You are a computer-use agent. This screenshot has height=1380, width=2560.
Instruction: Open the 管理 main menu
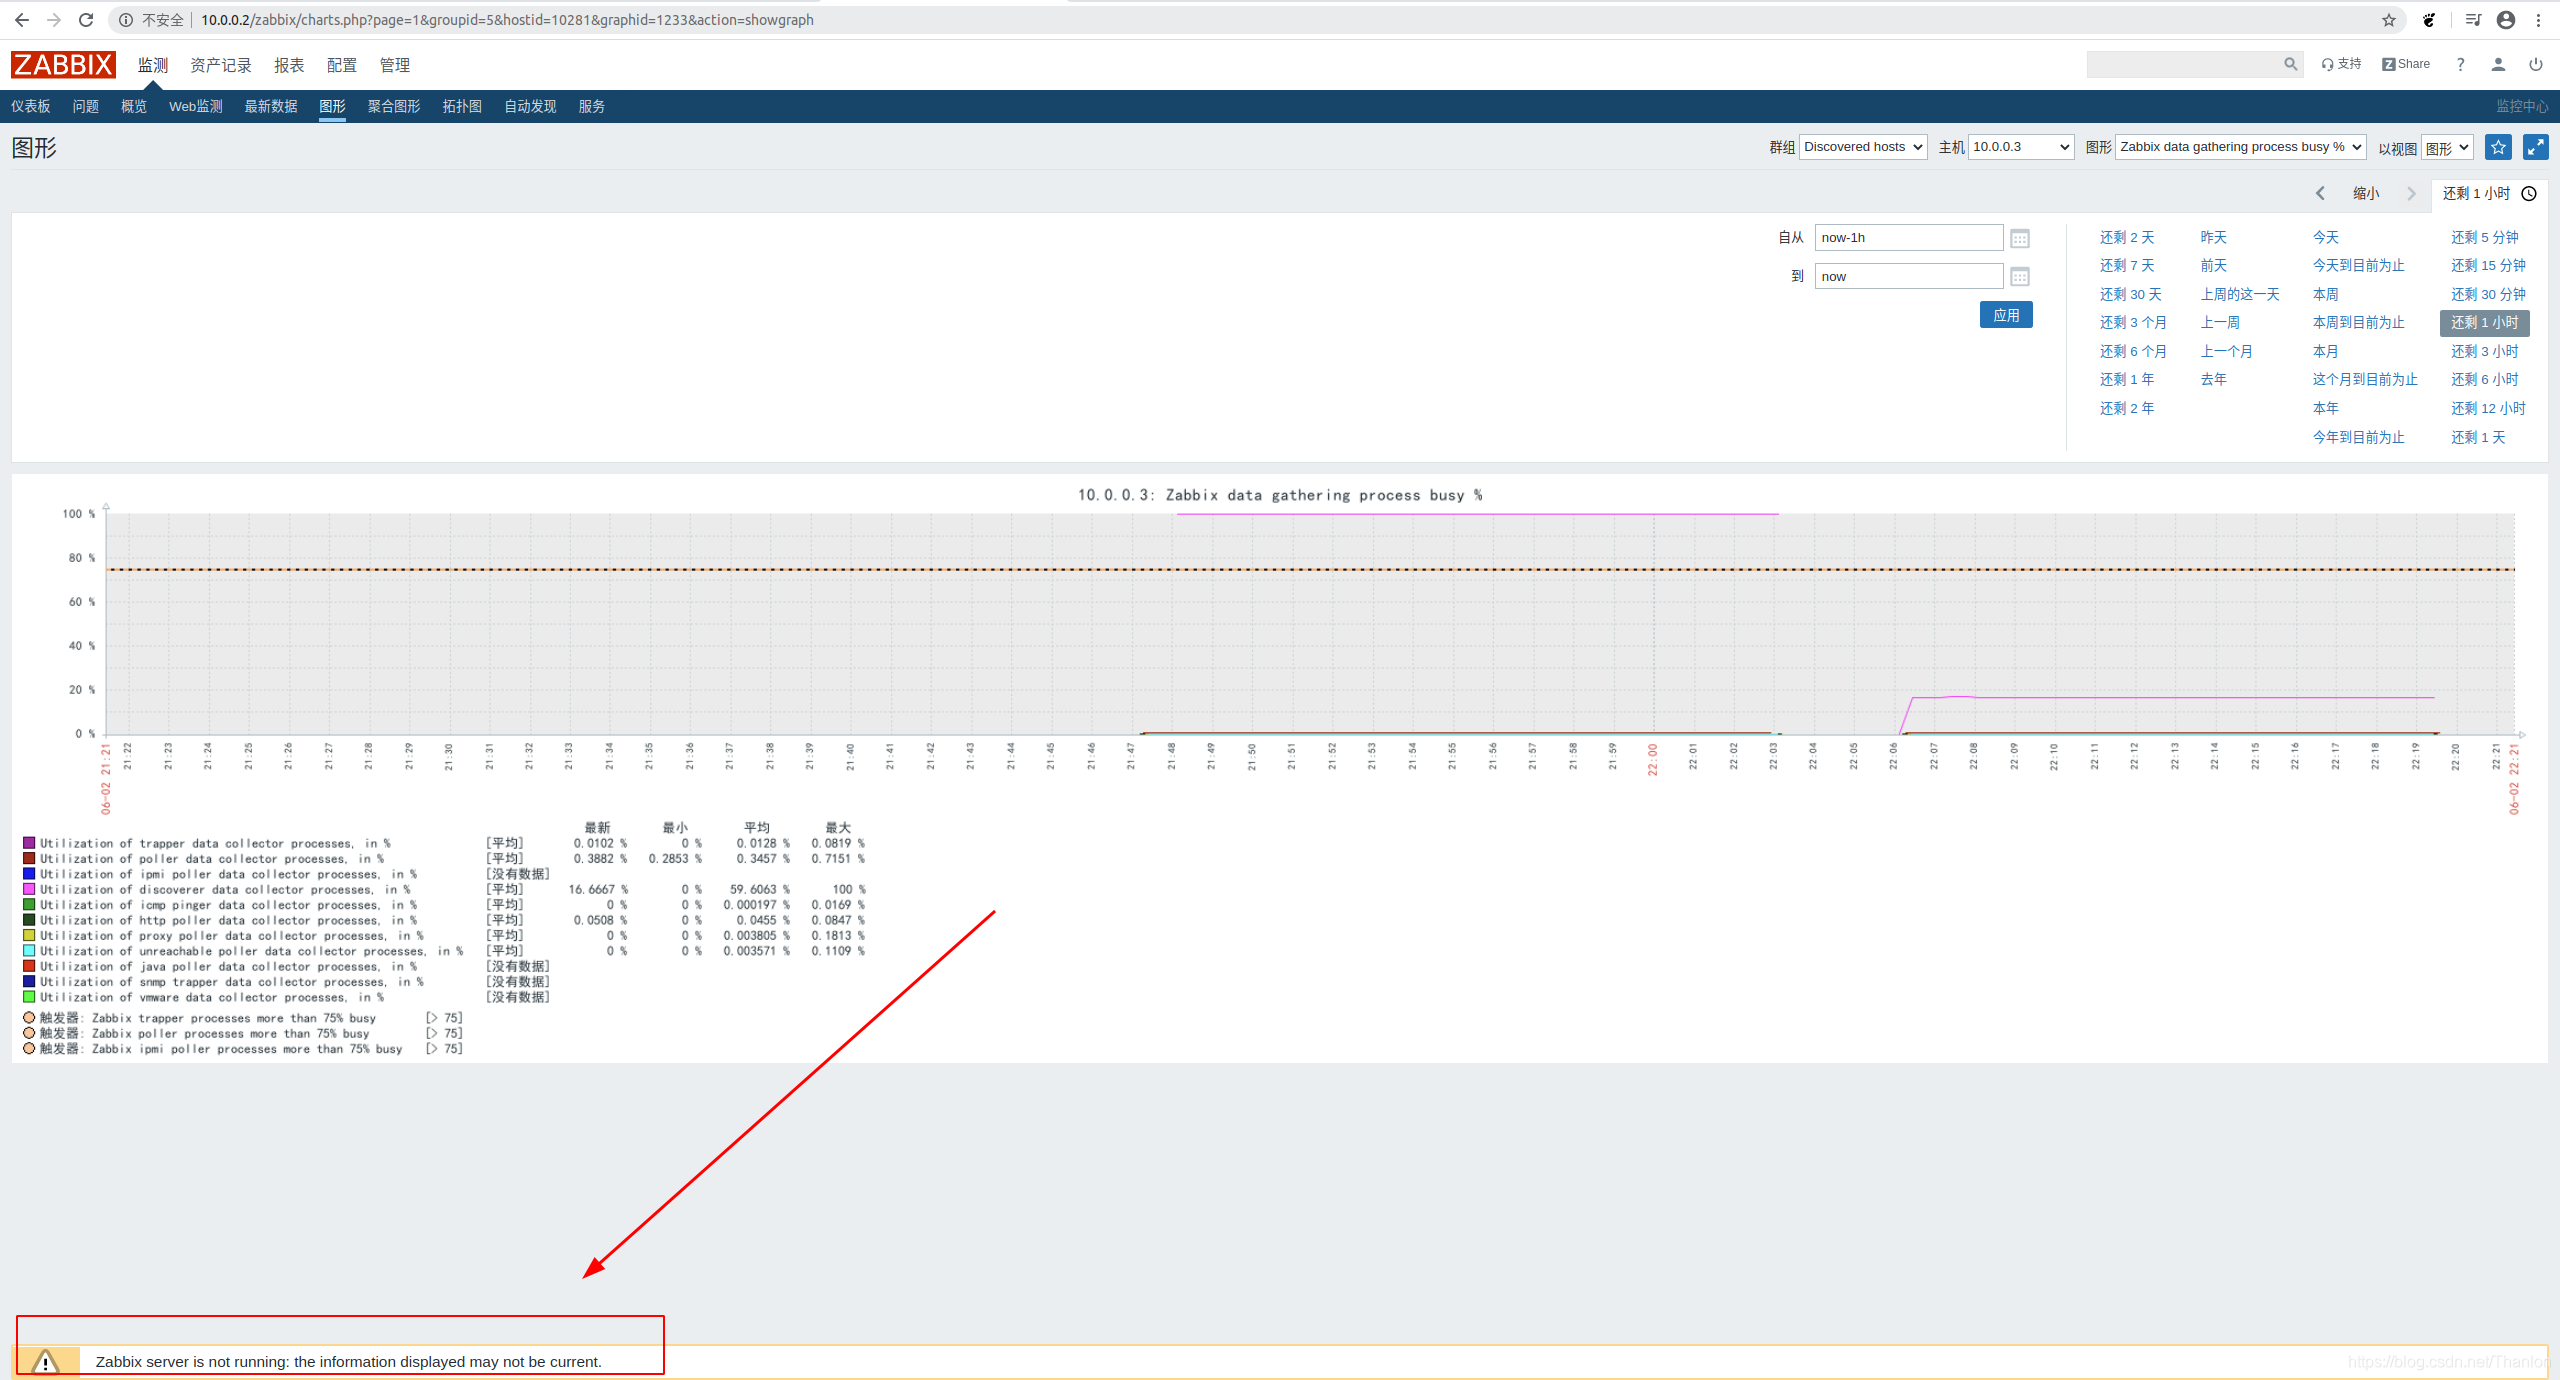click(395, 65)
